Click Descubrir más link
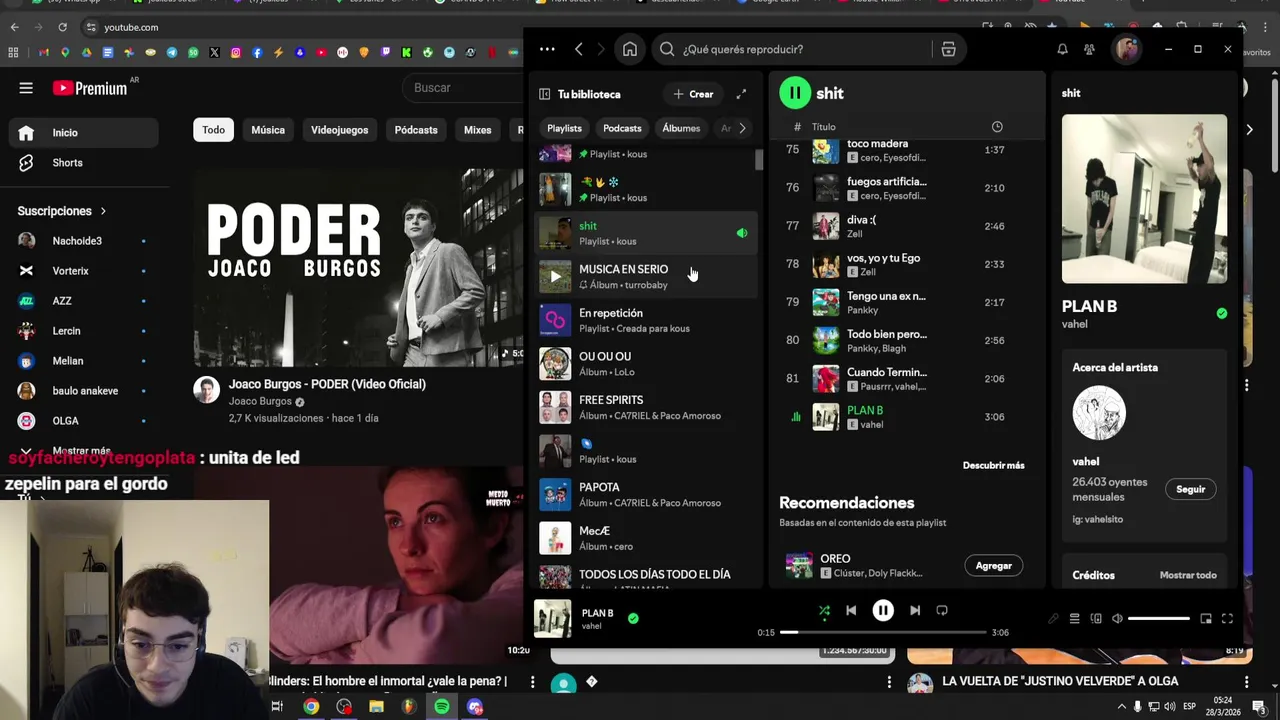The width and height of the screenshot is (1280, 720). pyautogui.click(x=993, y=465)
